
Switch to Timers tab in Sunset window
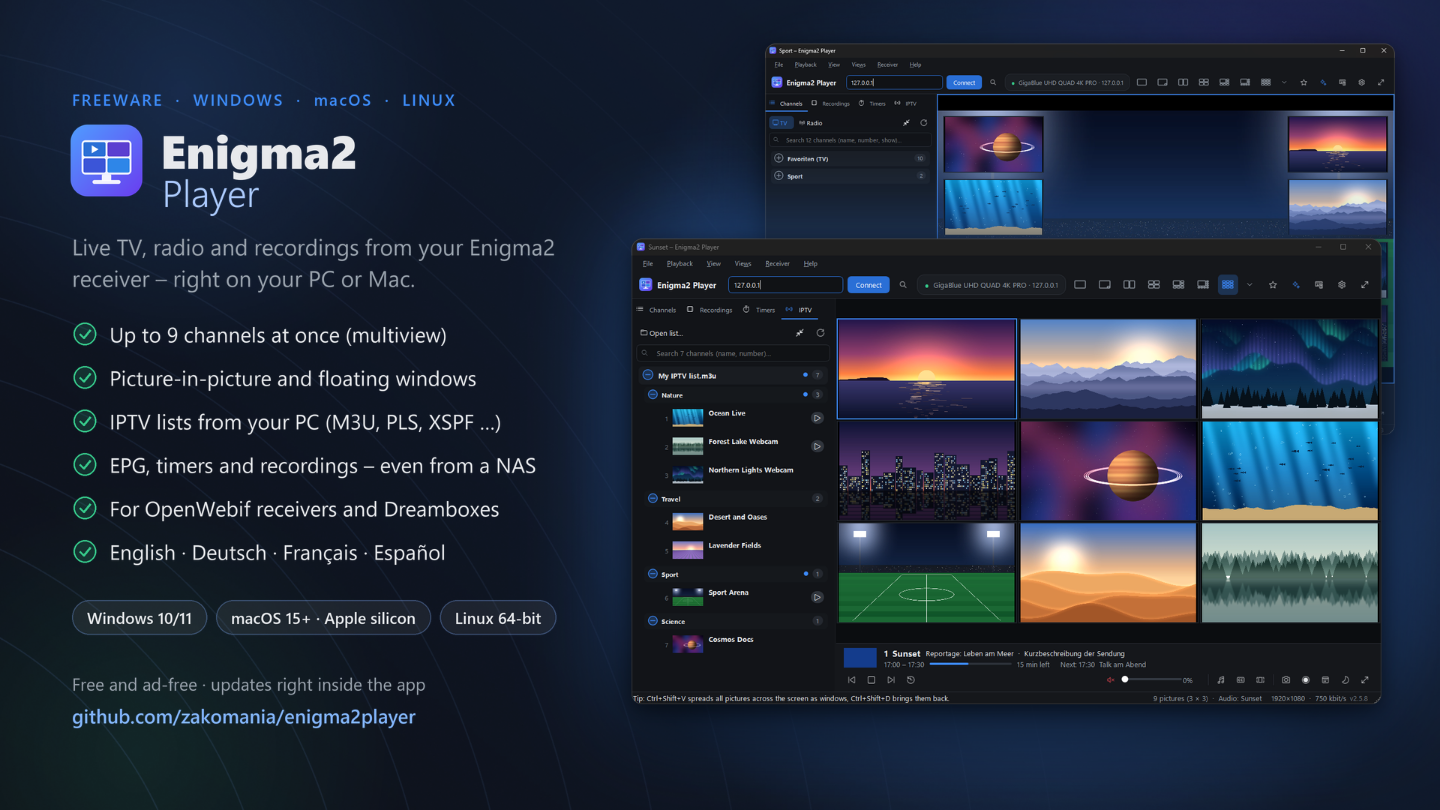click(x=760, y=310)
